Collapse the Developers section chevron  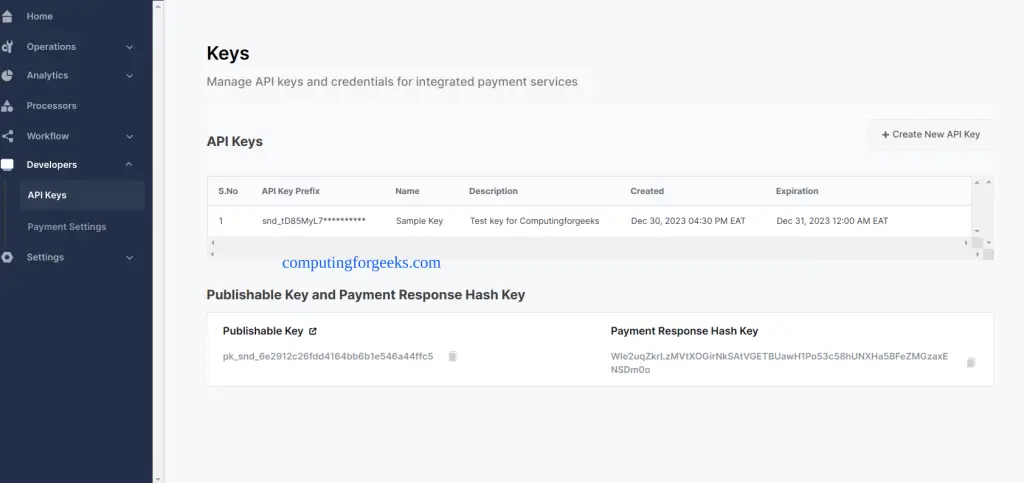point(129,164)
